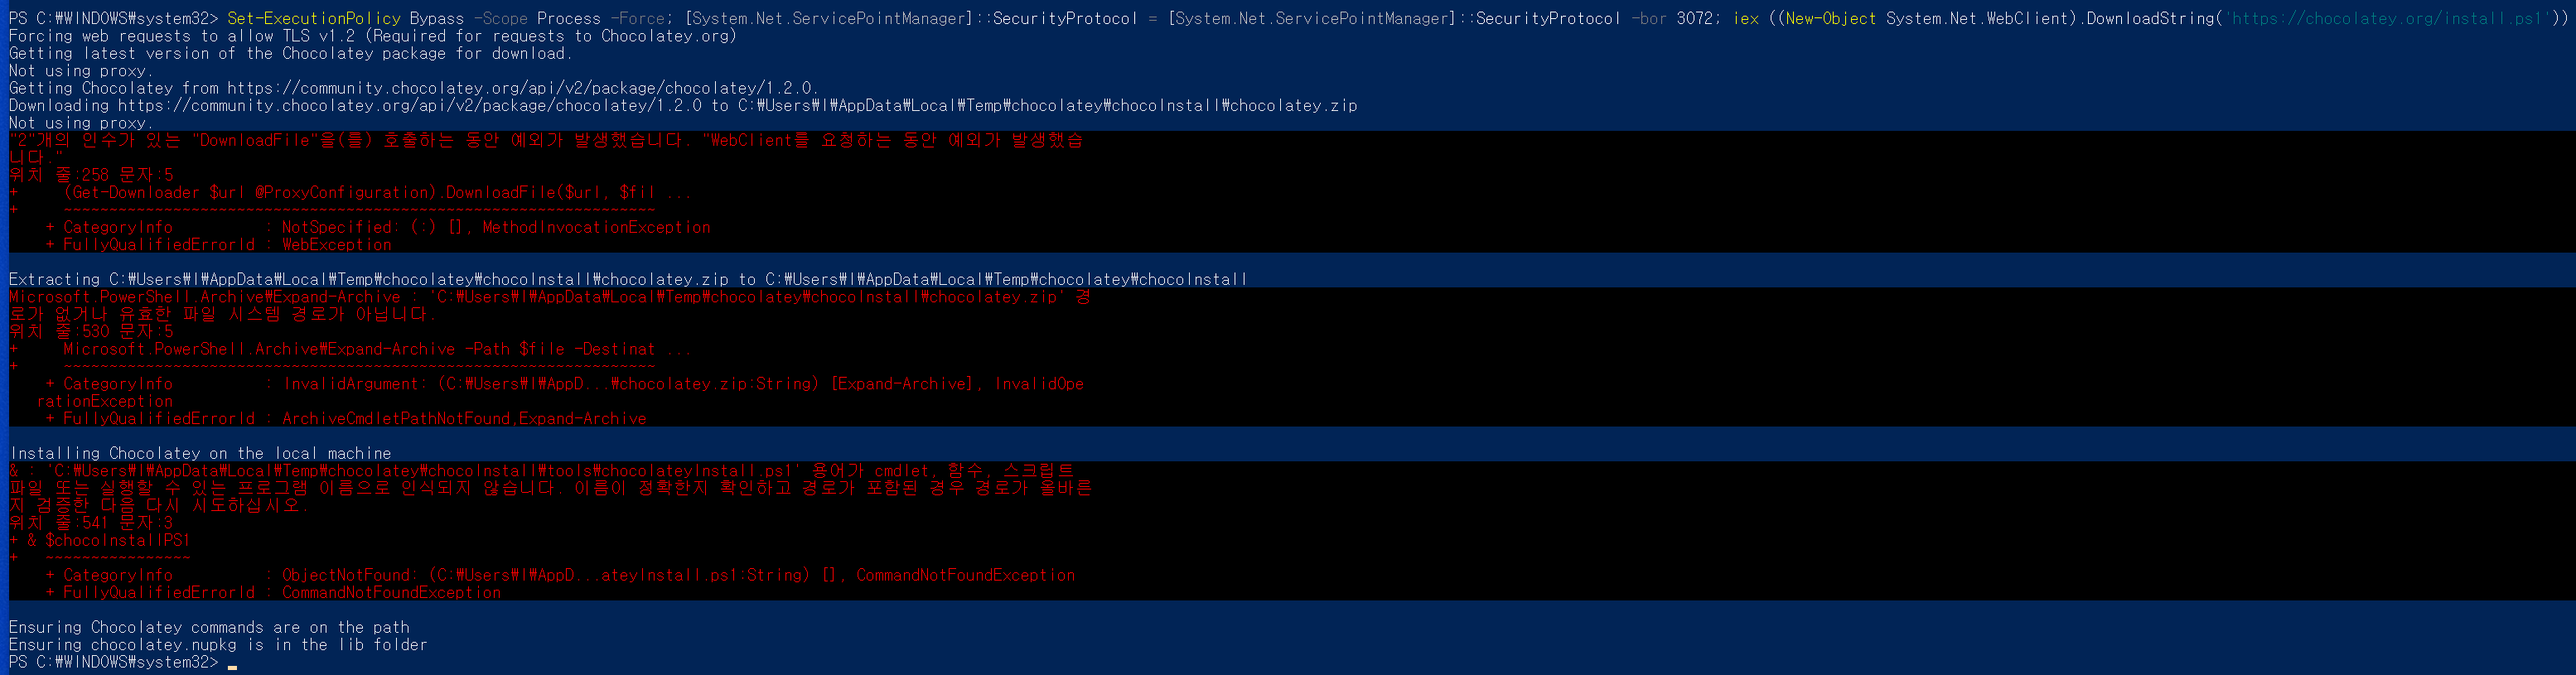
Task: Click 'Ensuring chocolatey.nupkg is in the lib folder' line
Action: coord(218,645)
